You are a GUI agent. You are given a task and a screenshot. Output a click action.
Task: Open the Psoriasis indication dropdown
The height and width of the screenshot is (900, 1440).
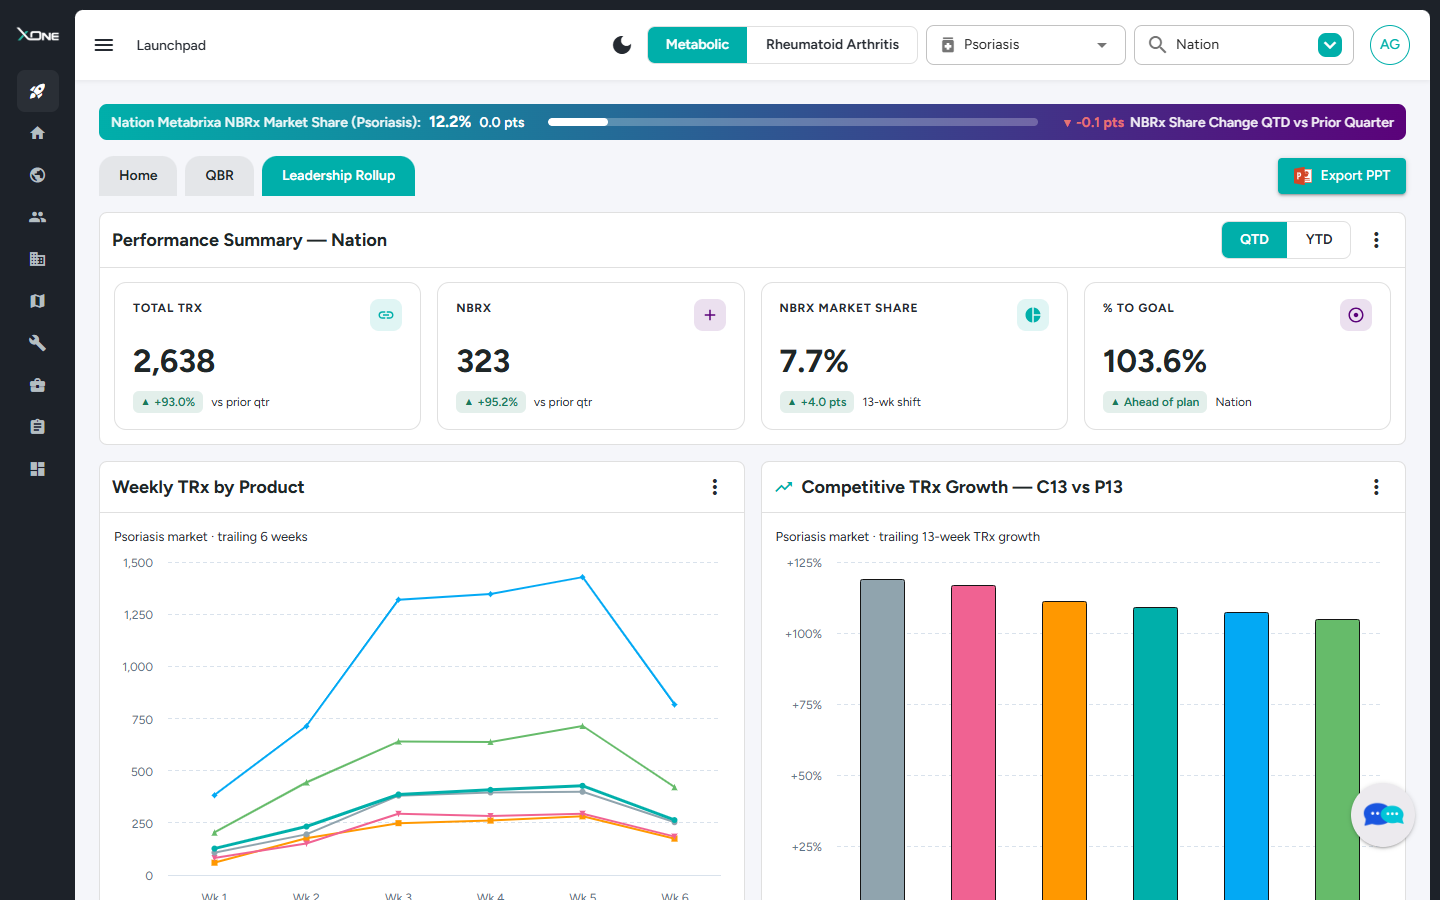1026,45
